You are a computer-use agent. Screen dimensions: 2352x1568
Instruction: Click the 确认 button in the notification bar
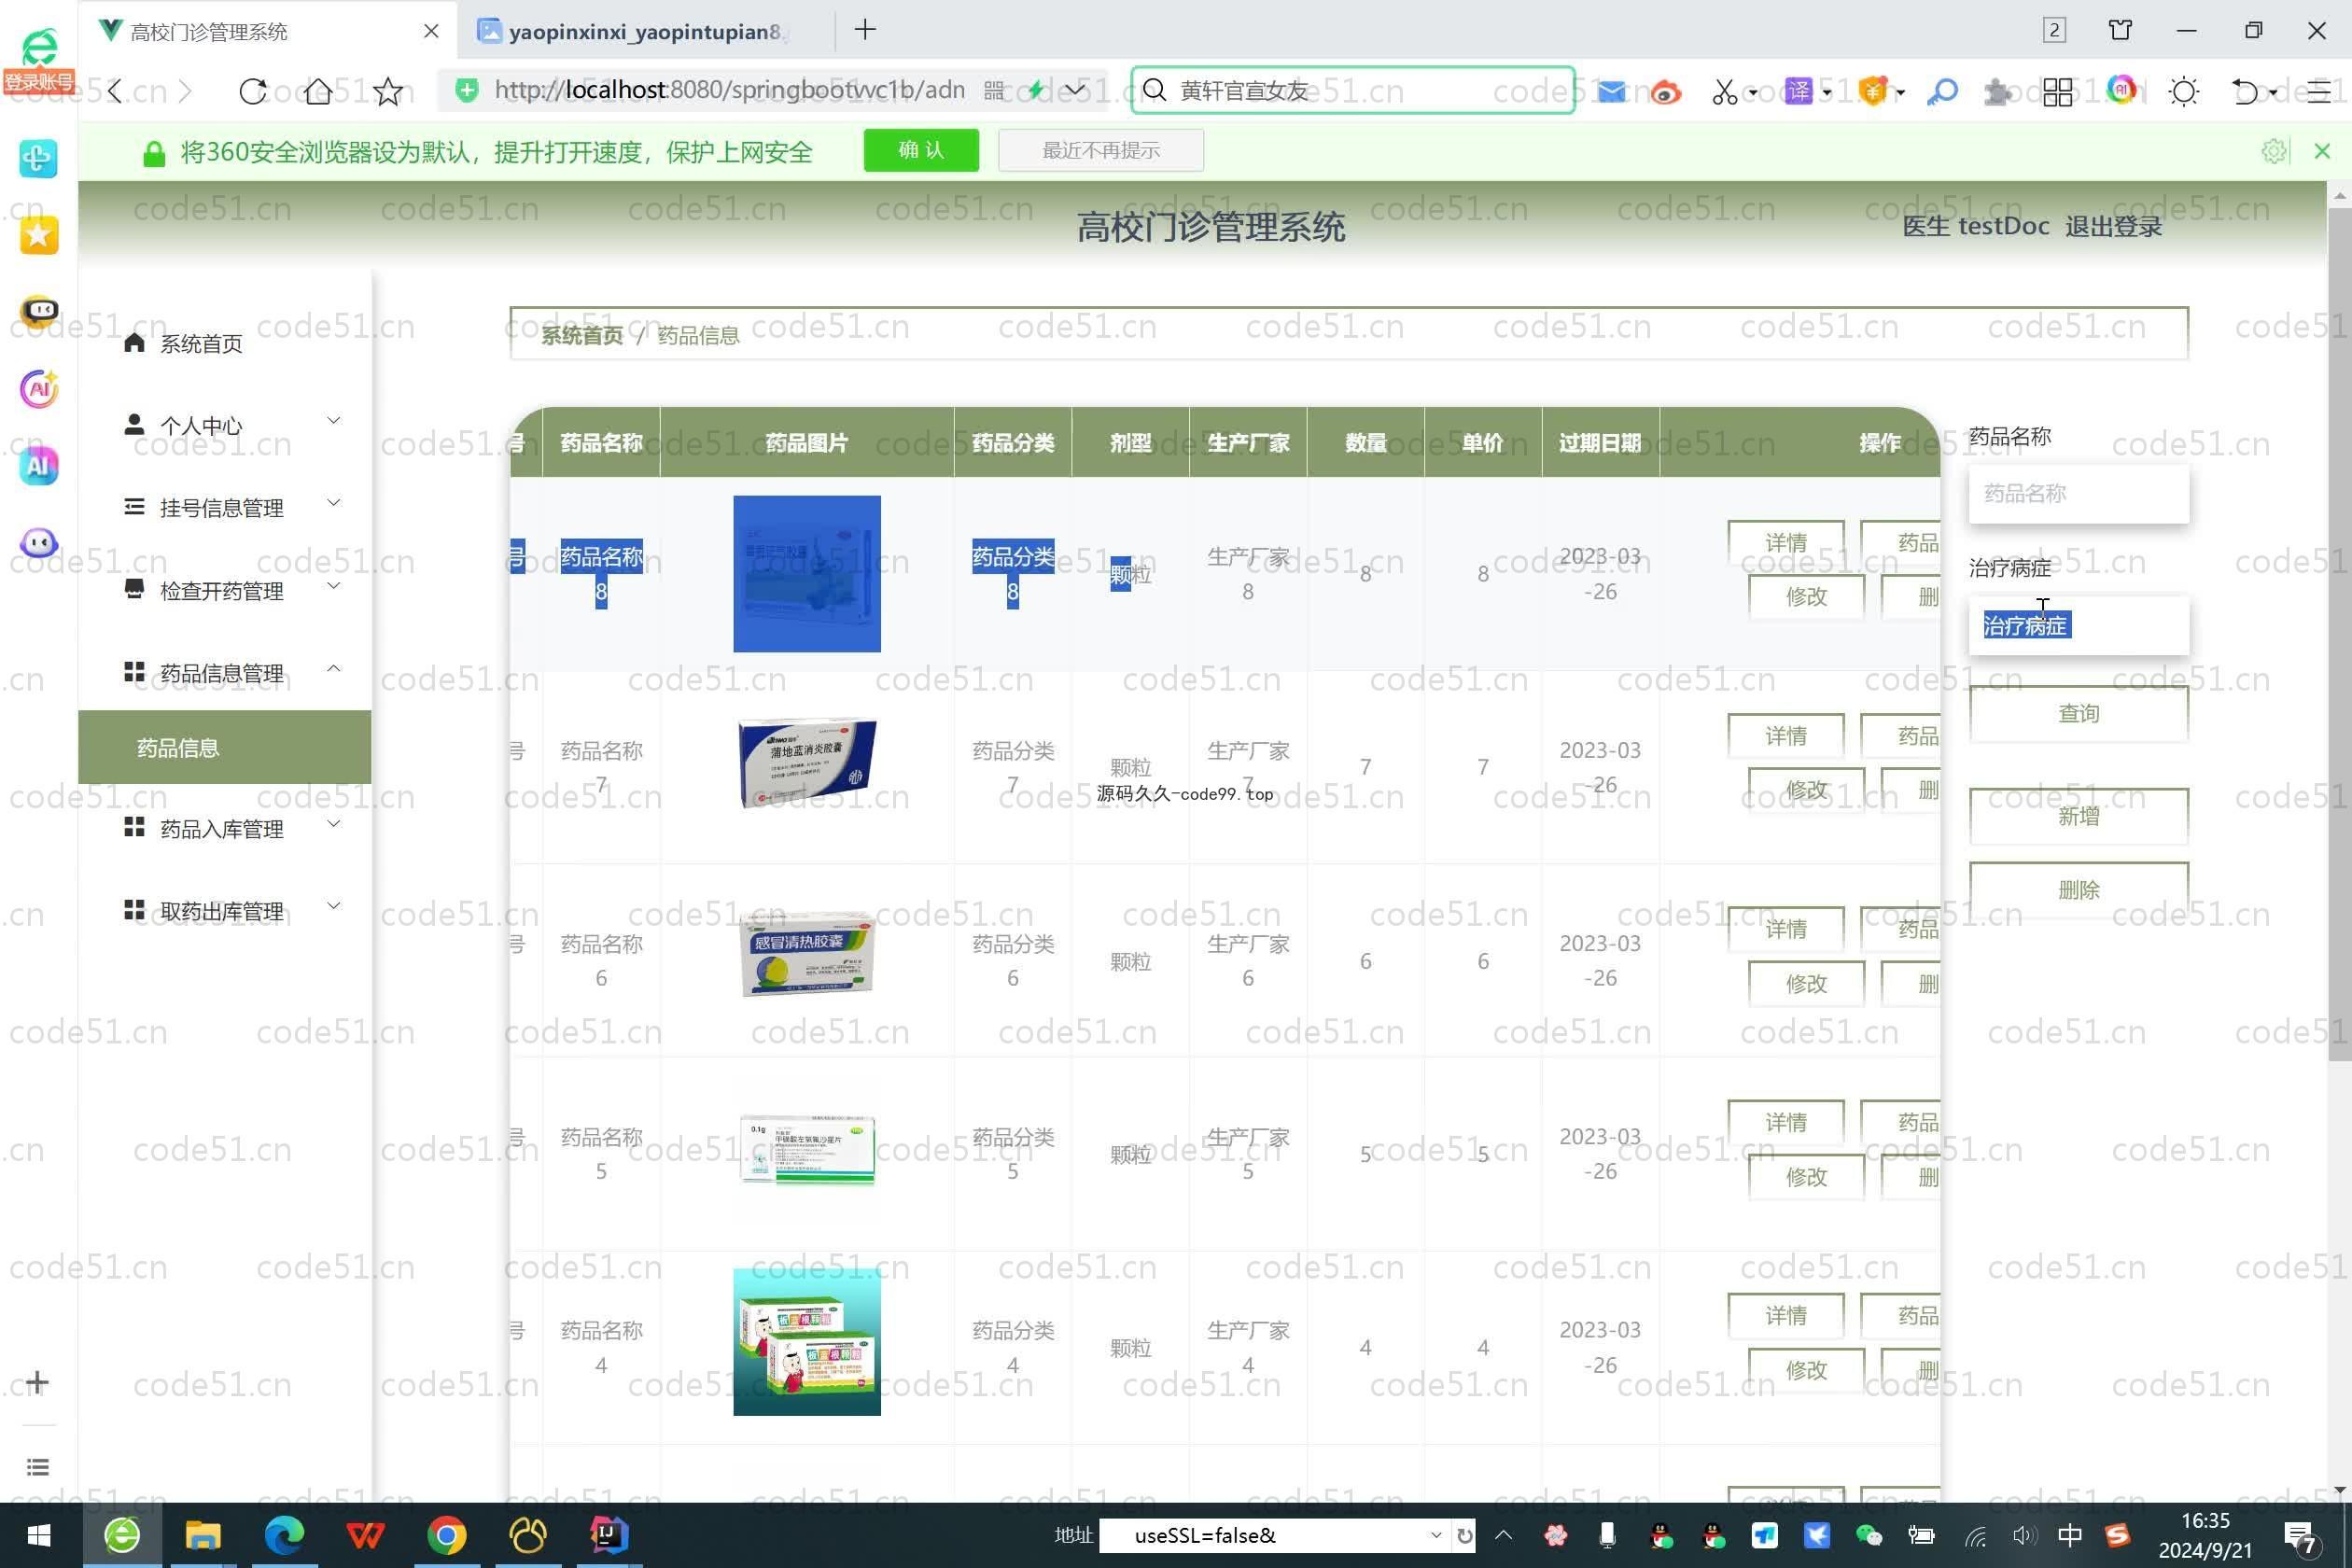(921, 150)
